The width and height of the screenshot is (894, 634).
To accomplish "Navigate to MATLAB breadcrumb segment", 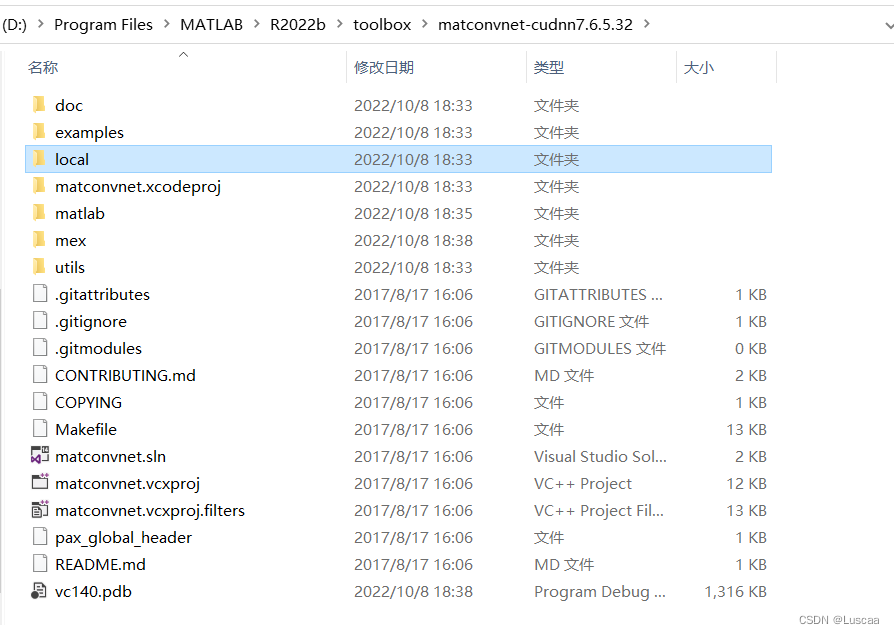I will 212,25.
